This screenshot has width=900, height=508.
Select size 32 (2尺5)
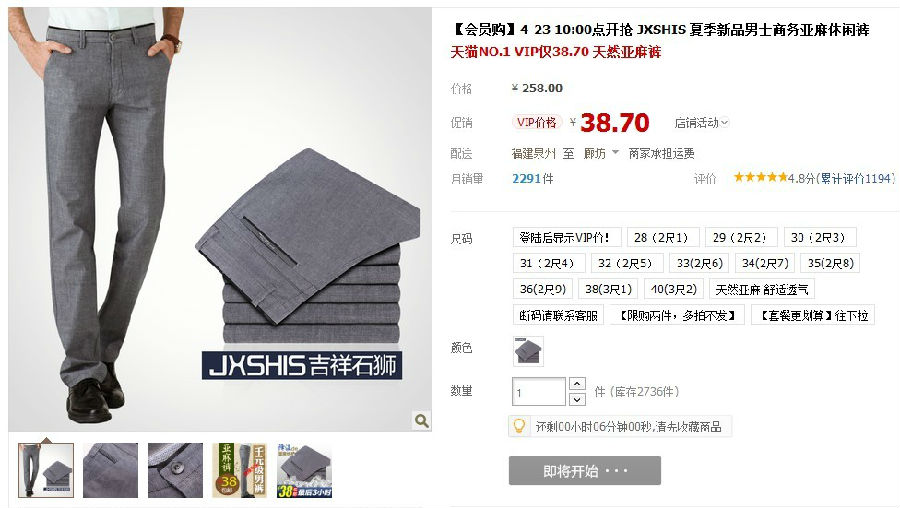coord(624,263)
